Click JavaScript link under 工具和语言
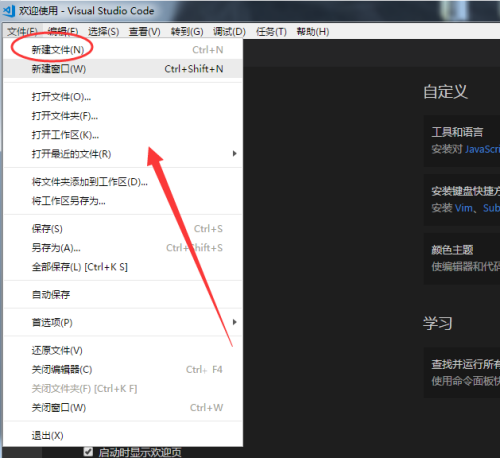 click(482, 149)
